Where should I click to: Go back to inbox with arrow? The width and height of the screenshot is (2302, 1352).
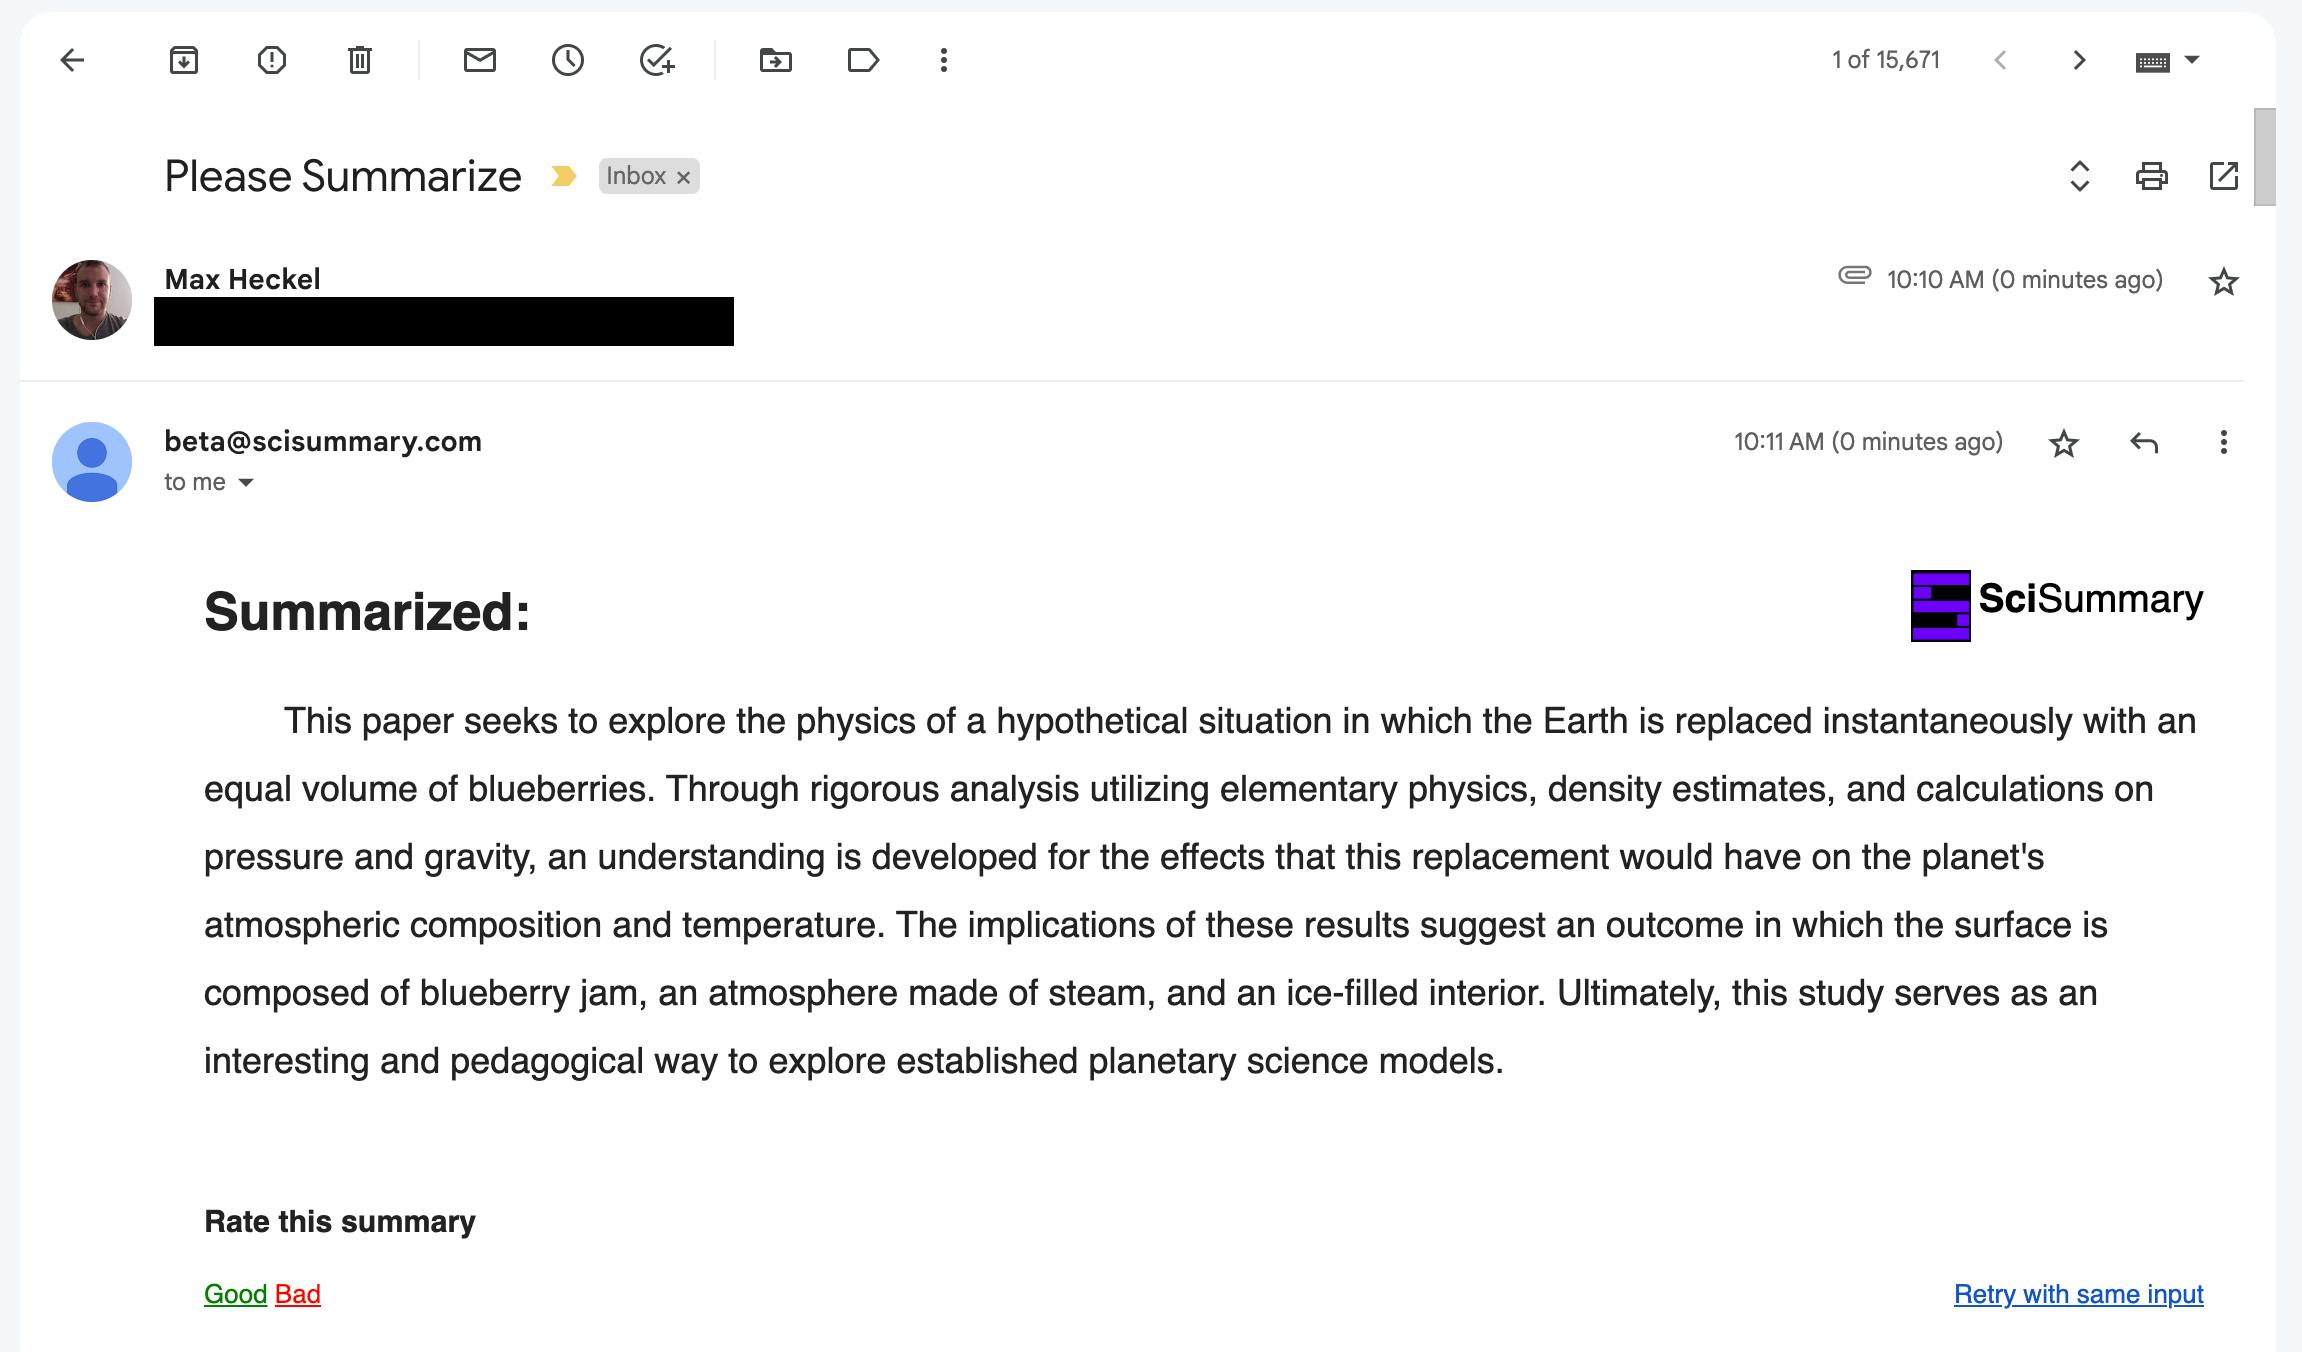tap(72, 60)
